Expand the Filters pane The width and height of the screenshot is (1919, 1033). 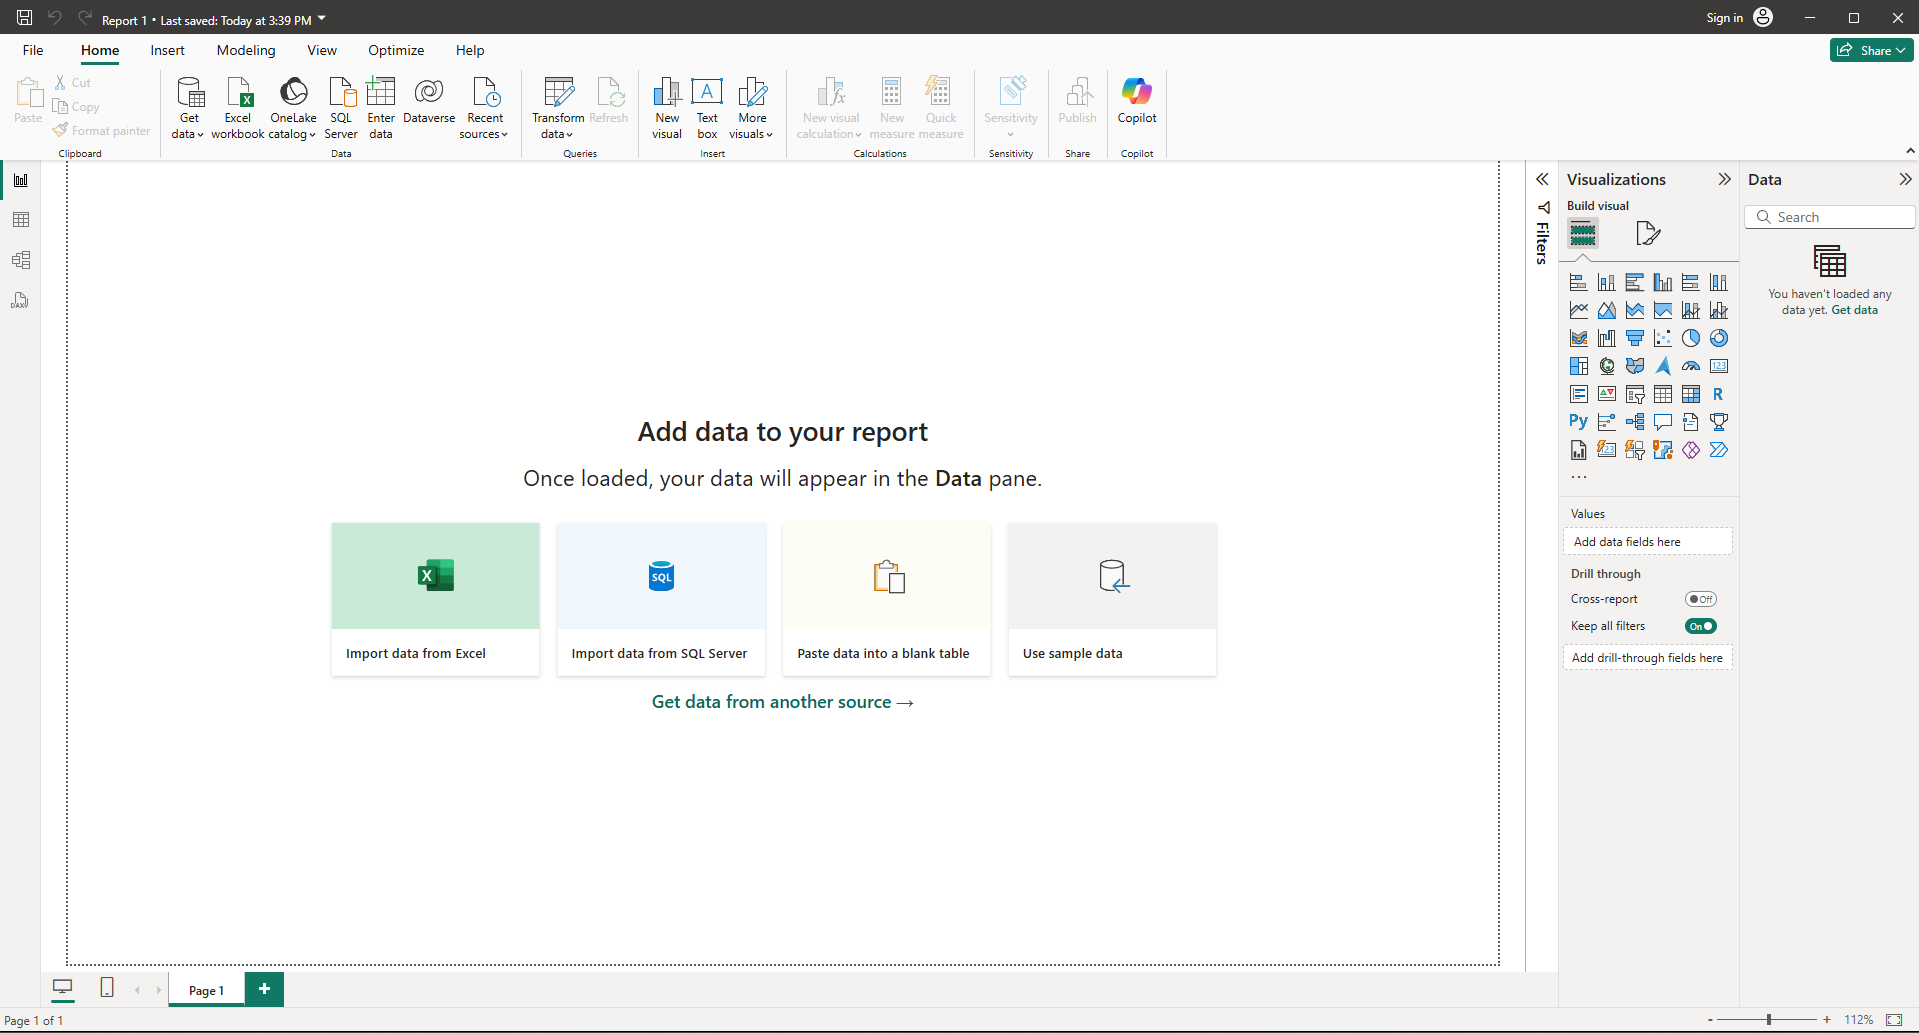tap(1542, 179)
